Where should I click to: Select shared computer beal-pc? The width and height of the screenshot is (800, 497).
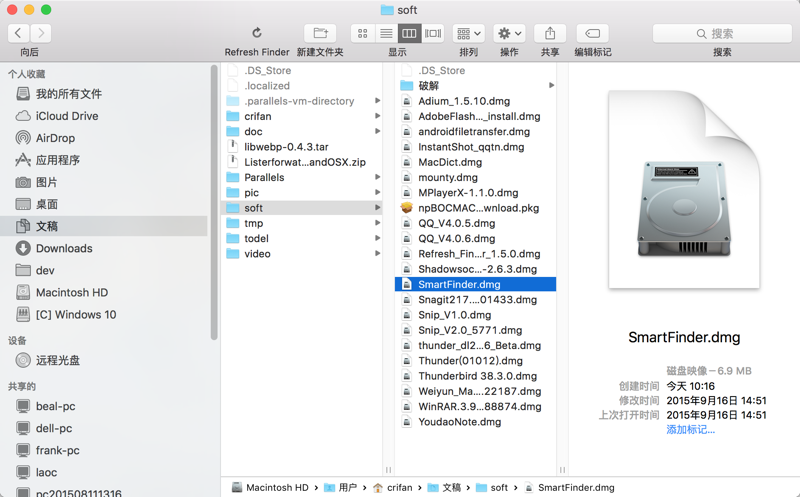[105, 406]
